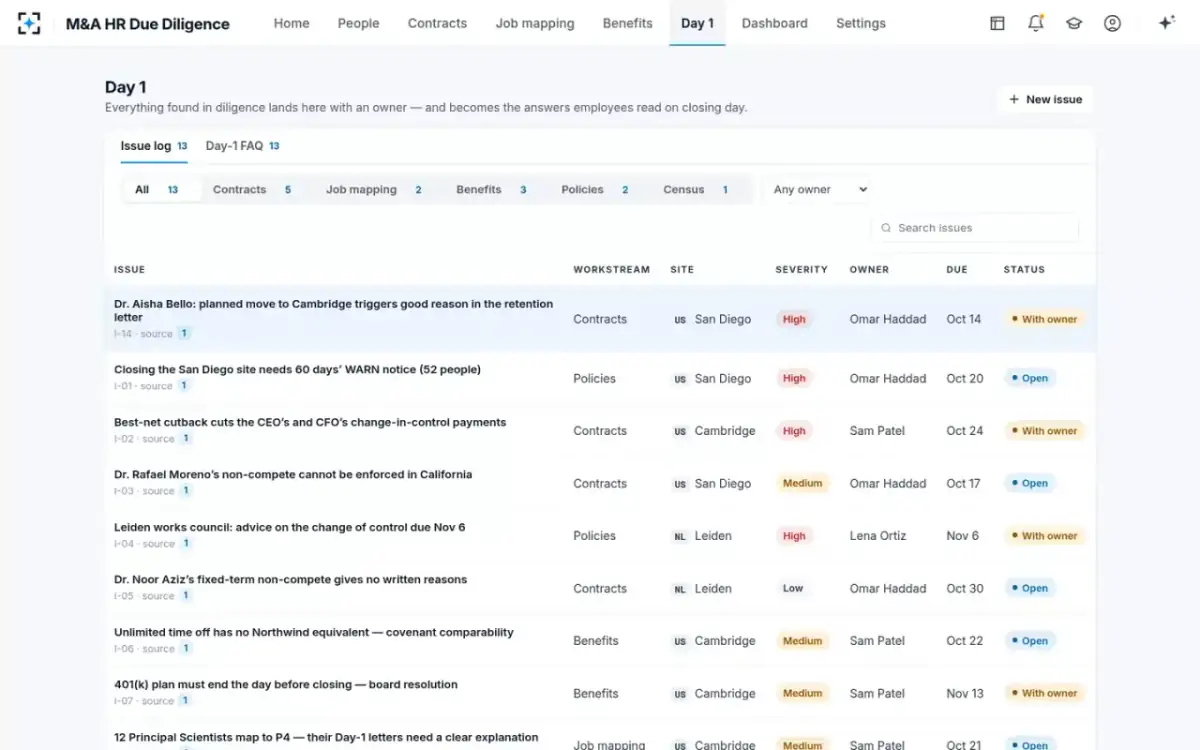
Task: Filter issues by Policies chip
Action: [x=595, y=189]
